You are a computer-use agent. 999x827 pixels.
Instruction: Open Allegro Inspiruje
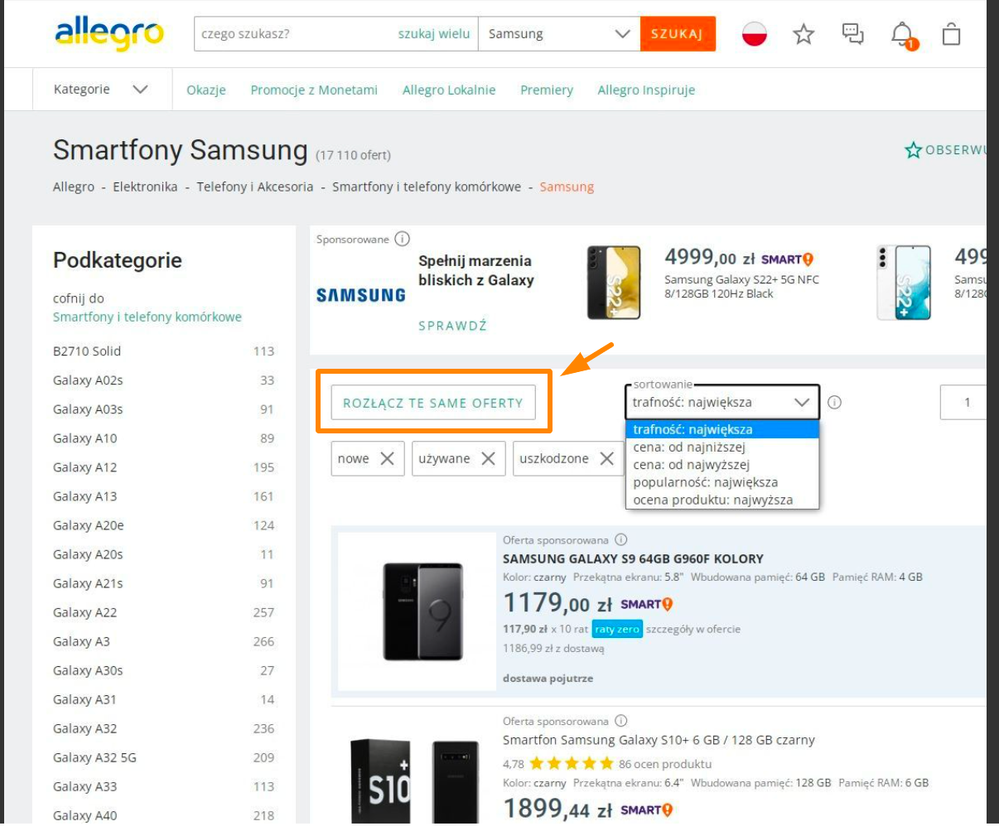click(x=646, y=90)
